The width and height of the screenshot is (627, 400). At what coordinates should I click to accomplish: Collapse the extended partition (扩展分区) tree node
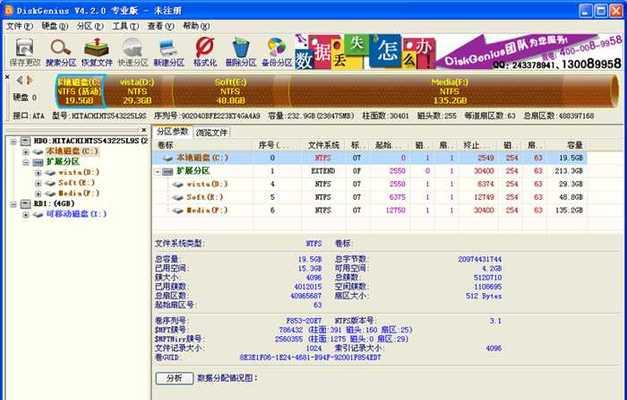tap(26, 162)
